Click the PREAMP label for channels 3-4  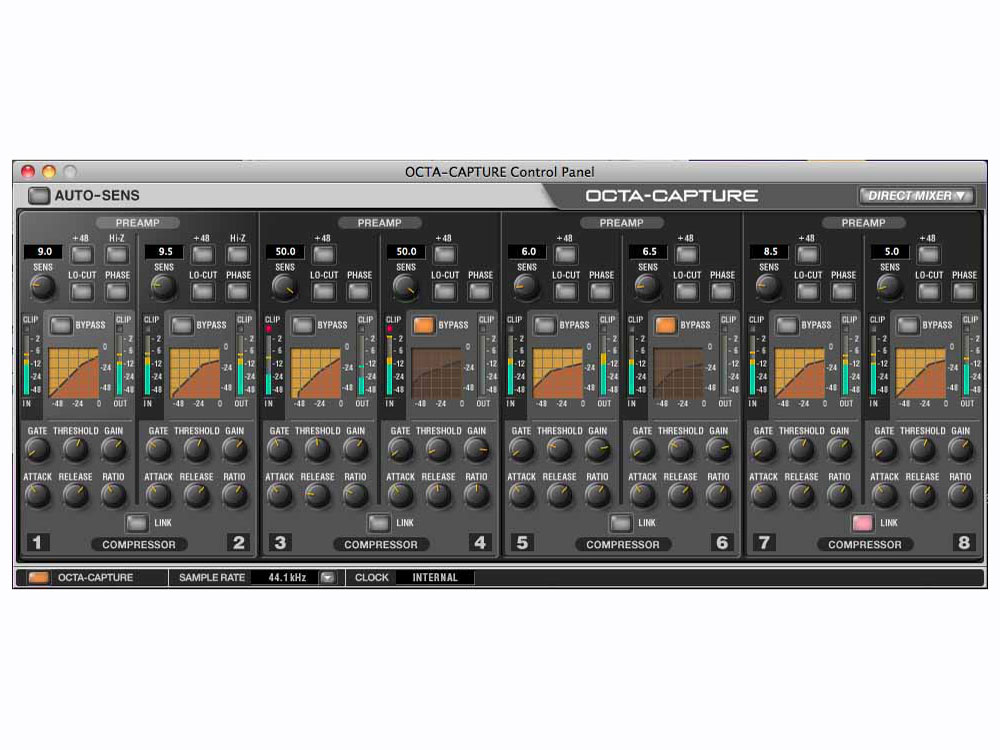379,223
